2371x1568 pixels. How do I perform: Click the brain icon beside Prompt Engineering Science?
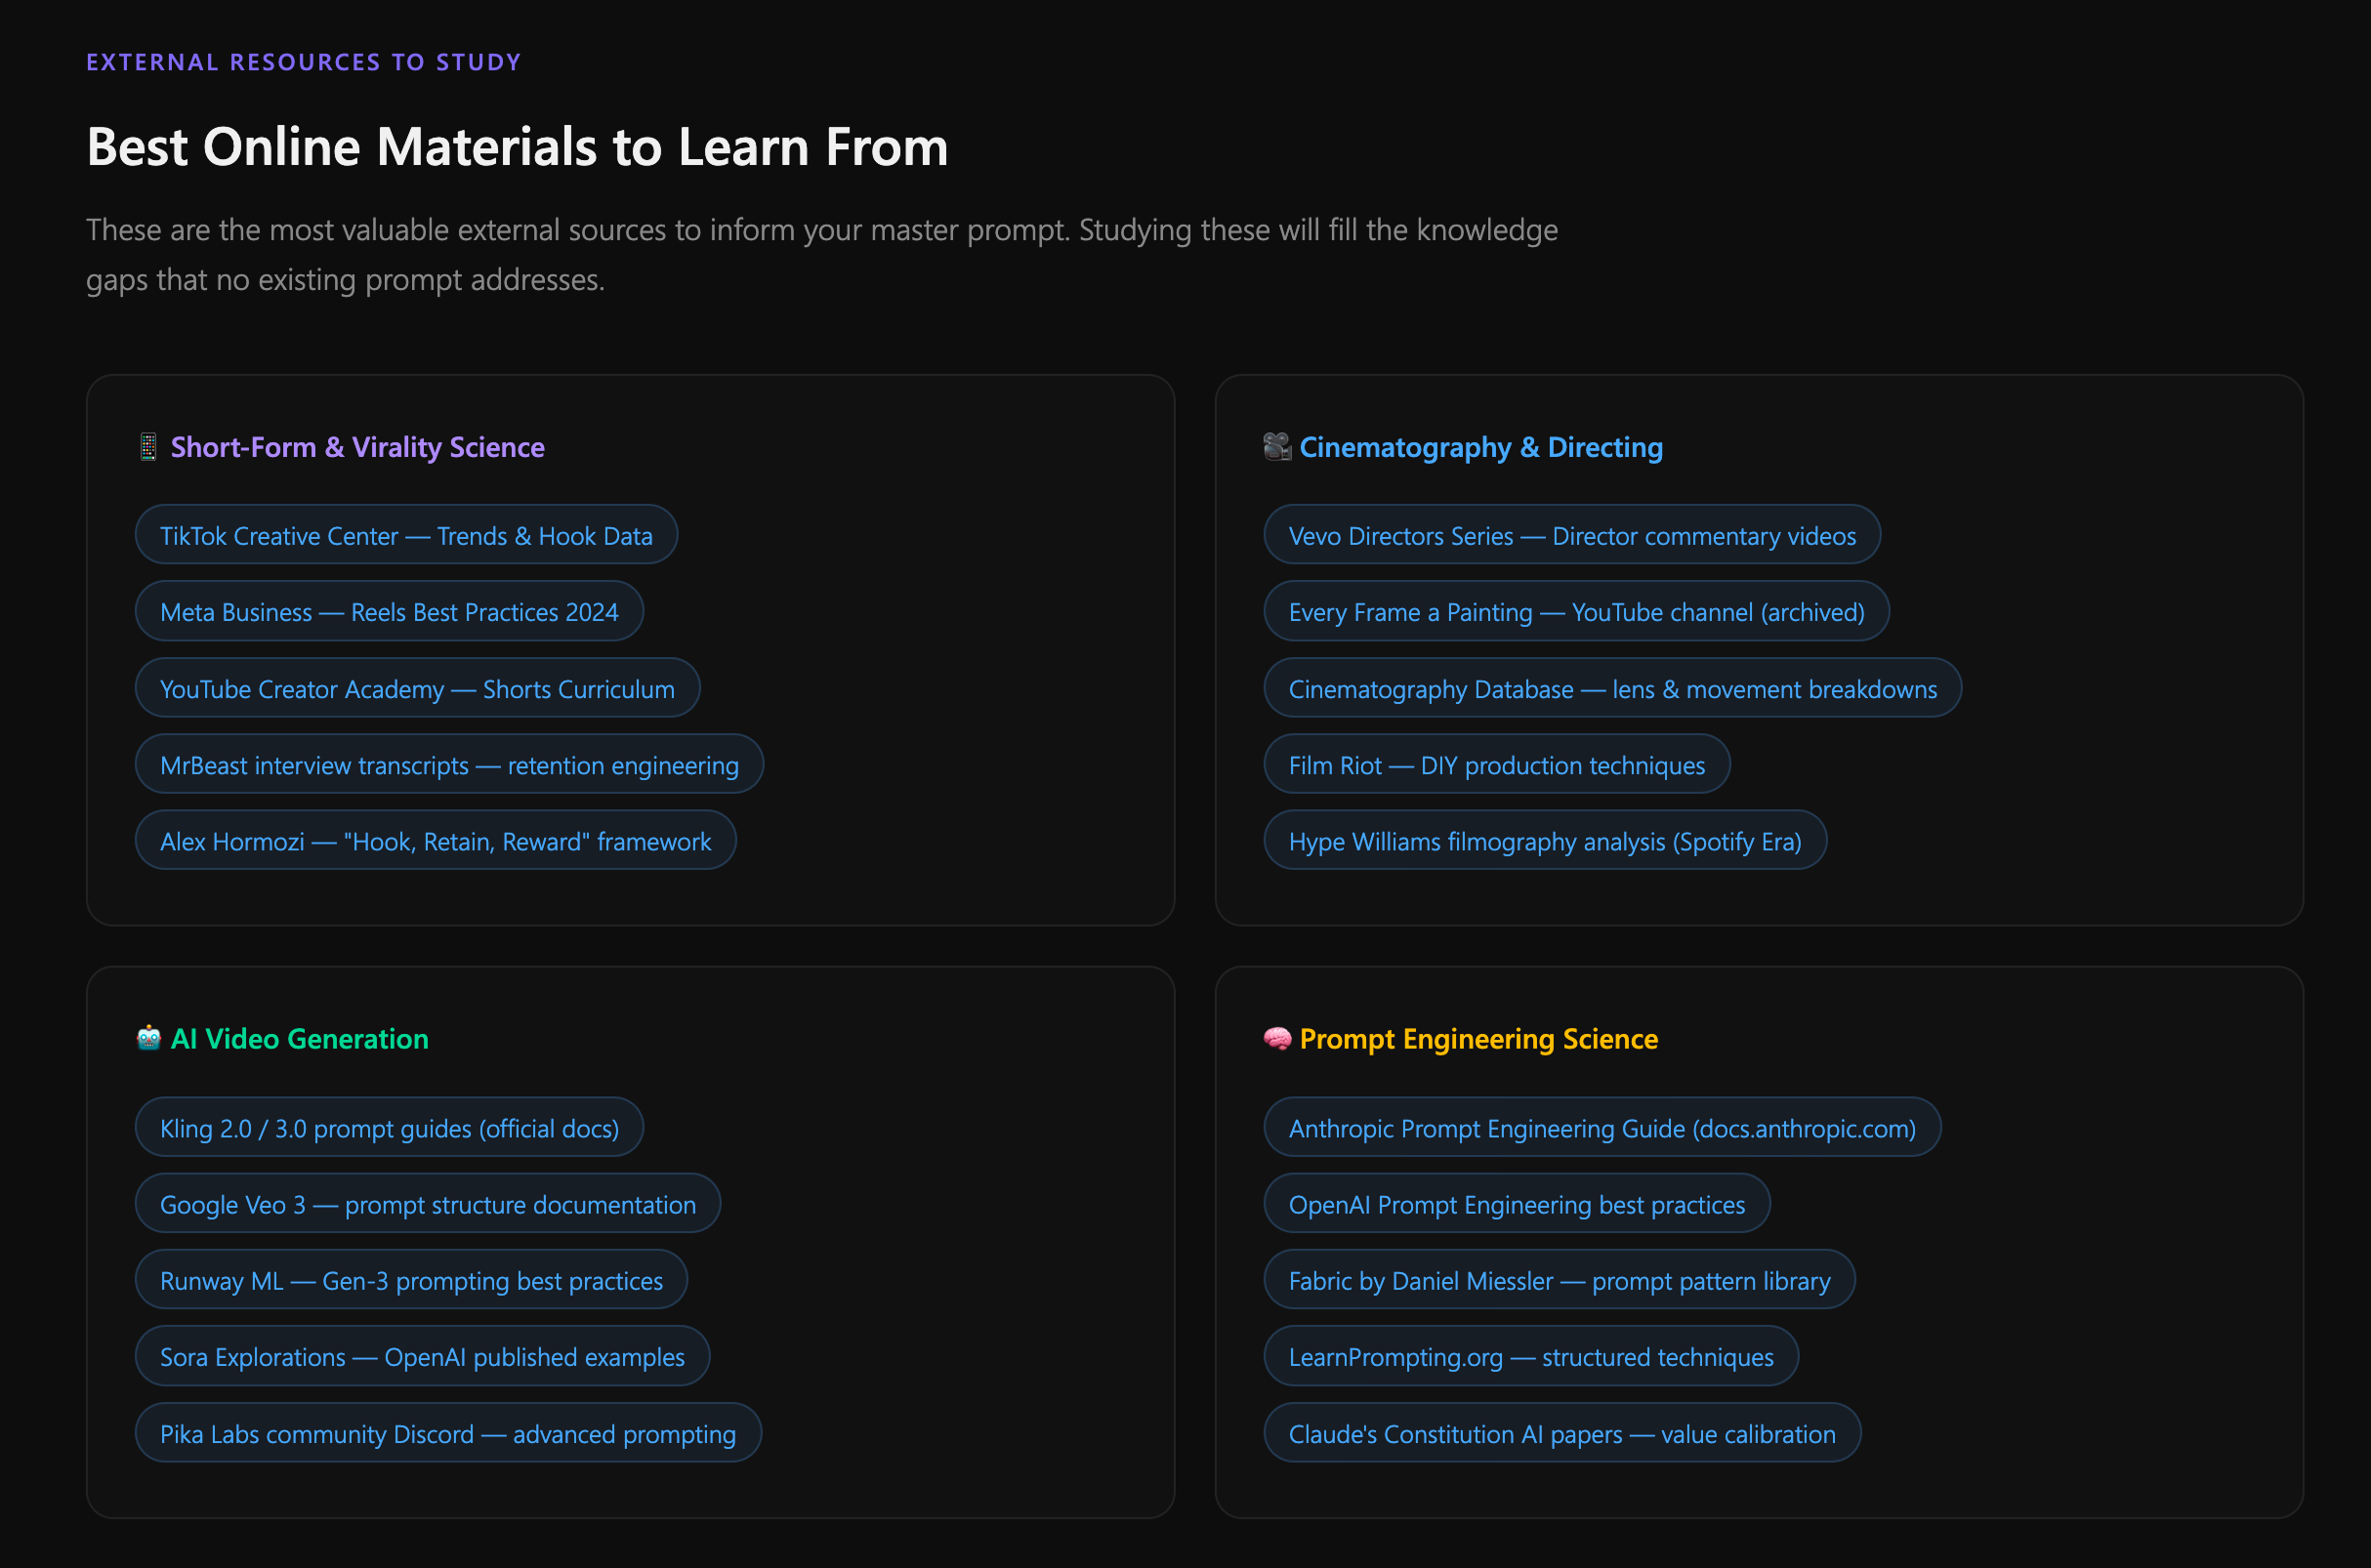[x=1276, y=1039]
